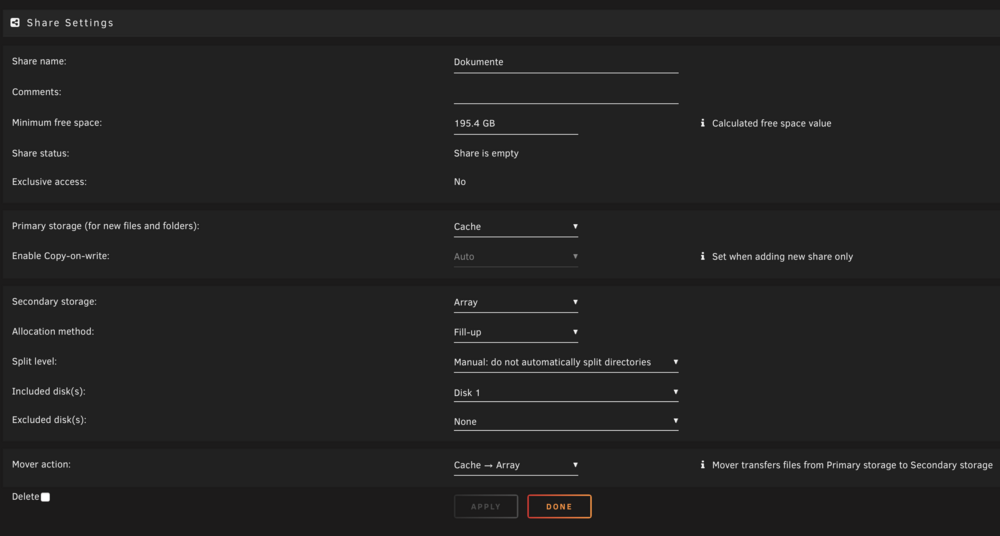The width and height of the screenshot is (1000, 536).
Task: Click the Share name label
Action: pos(39,61)
